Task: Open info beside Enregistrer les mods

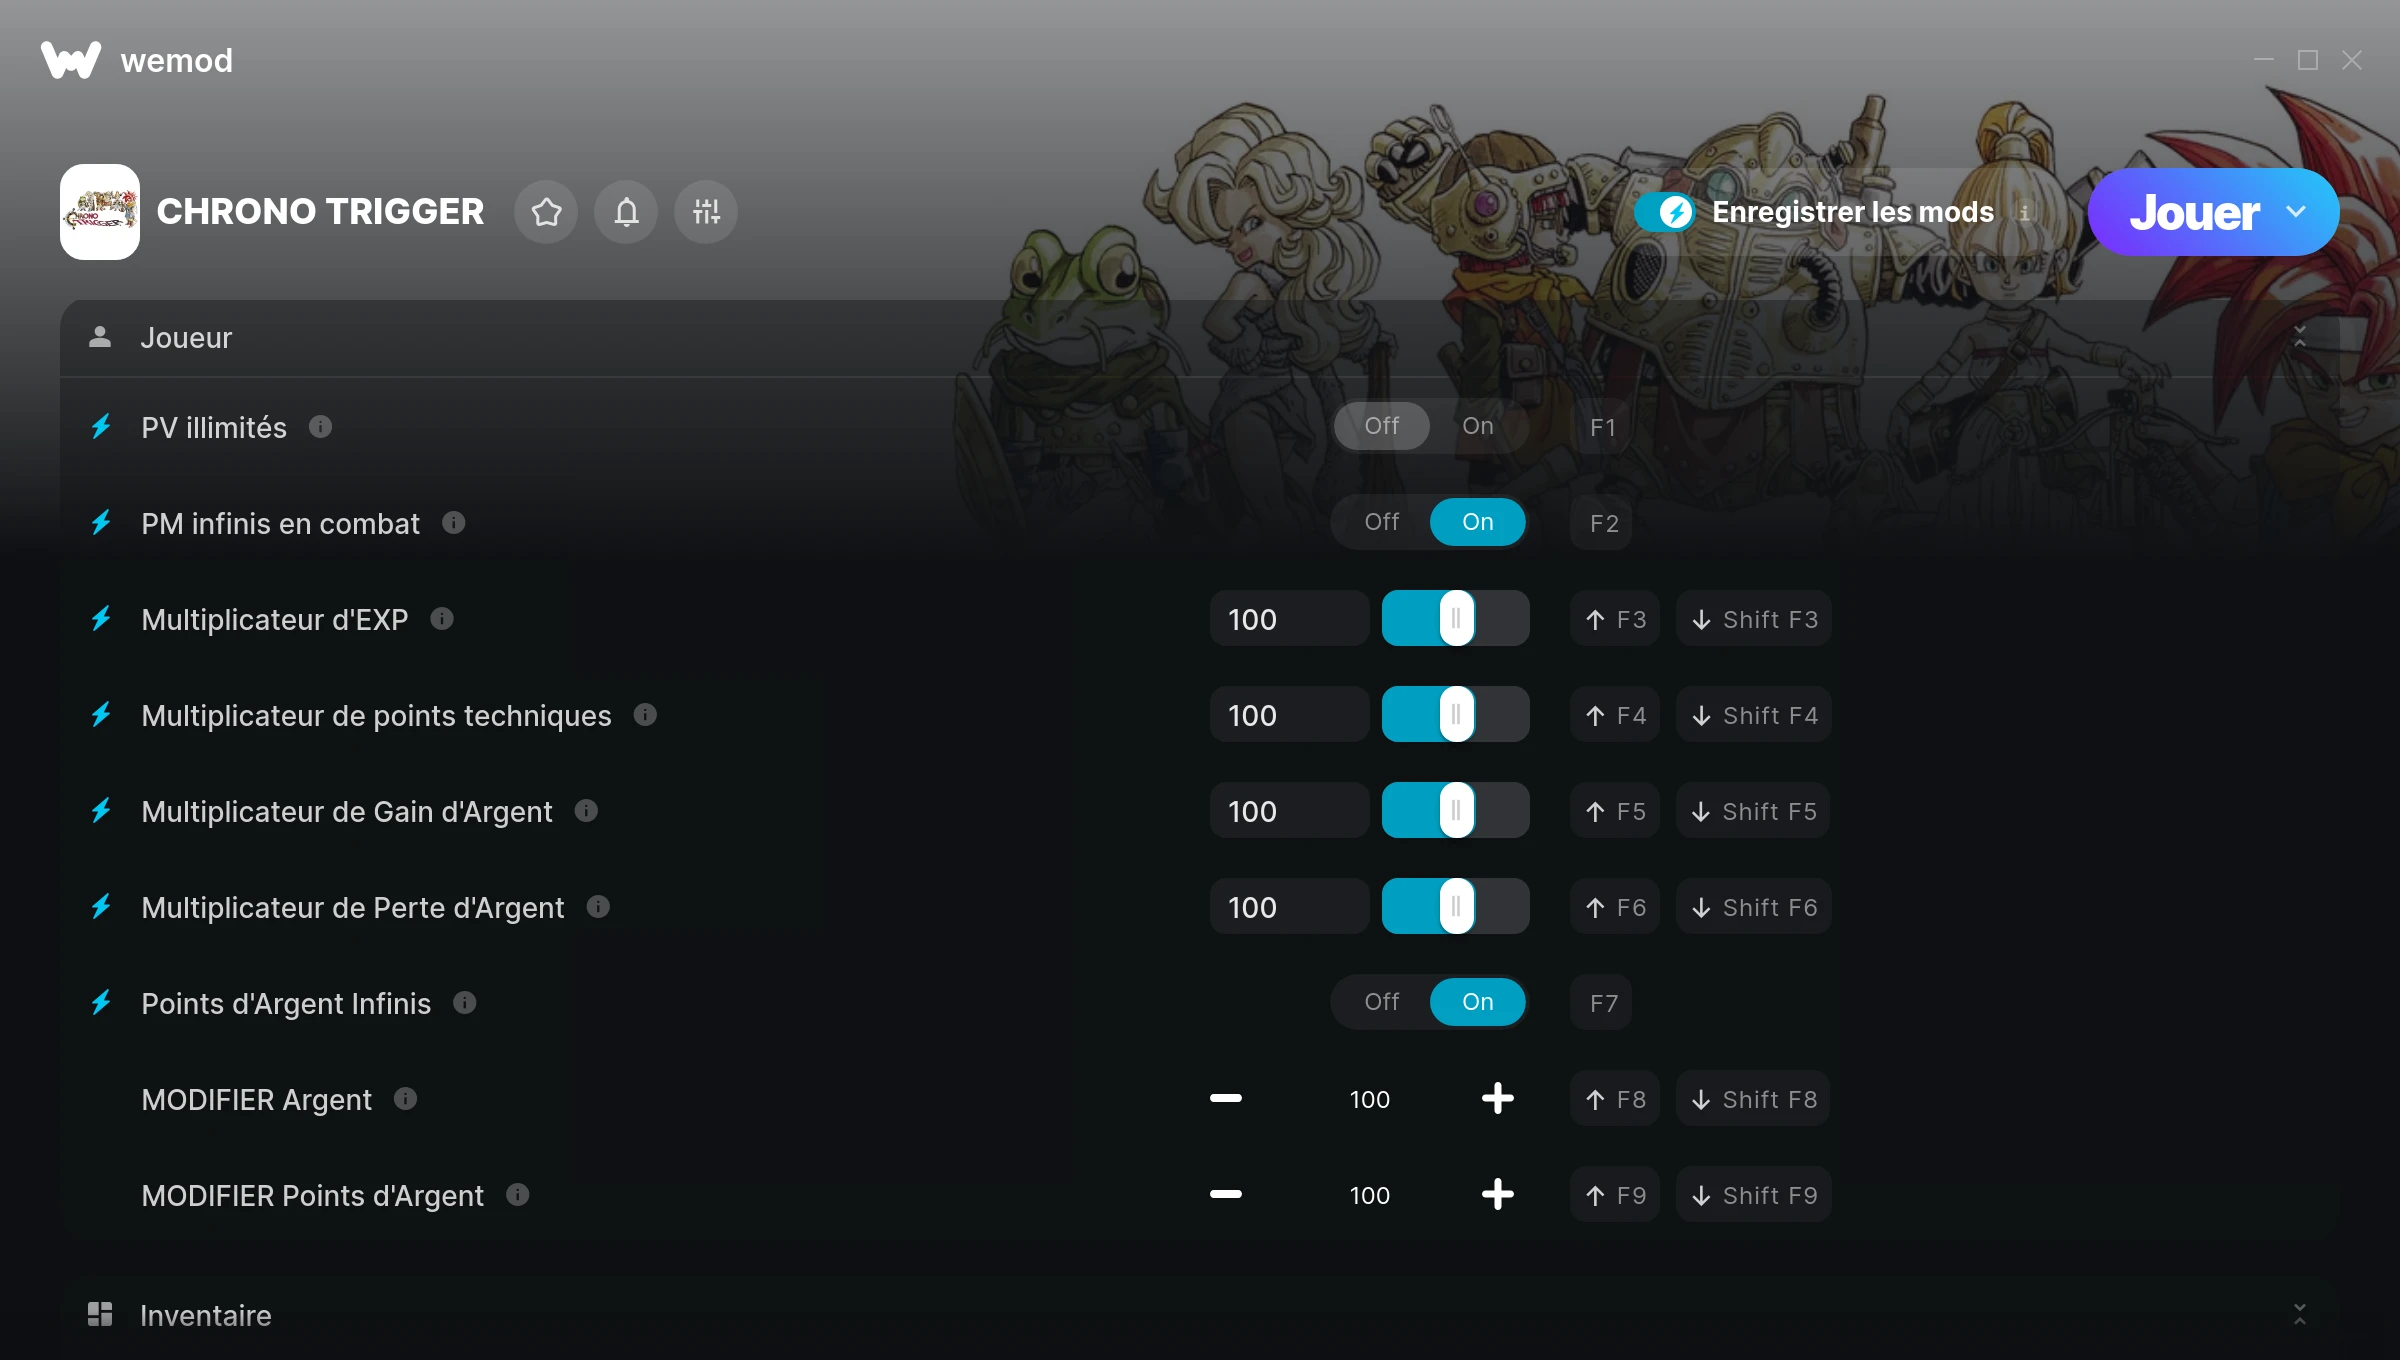Action: [2024, 212]
